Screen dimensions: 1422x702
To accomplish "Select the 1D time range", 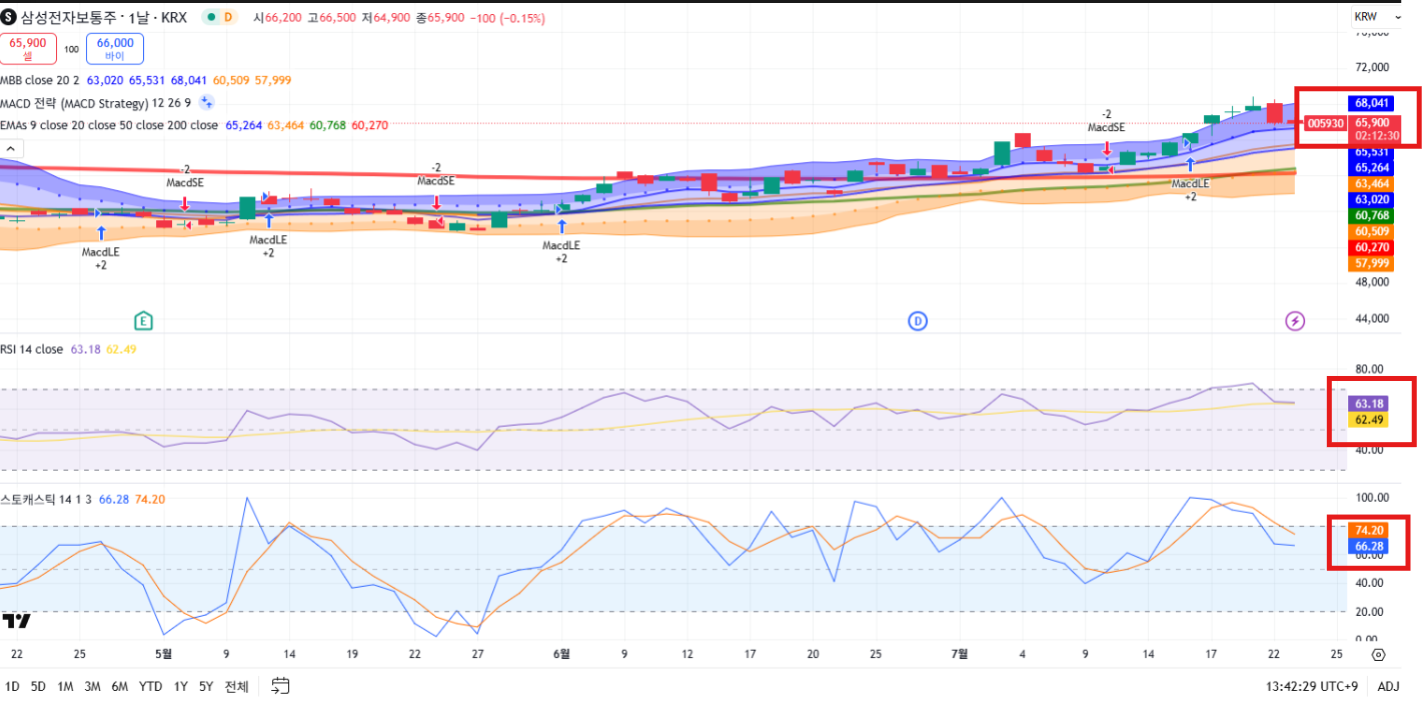I will click(12, 686).
